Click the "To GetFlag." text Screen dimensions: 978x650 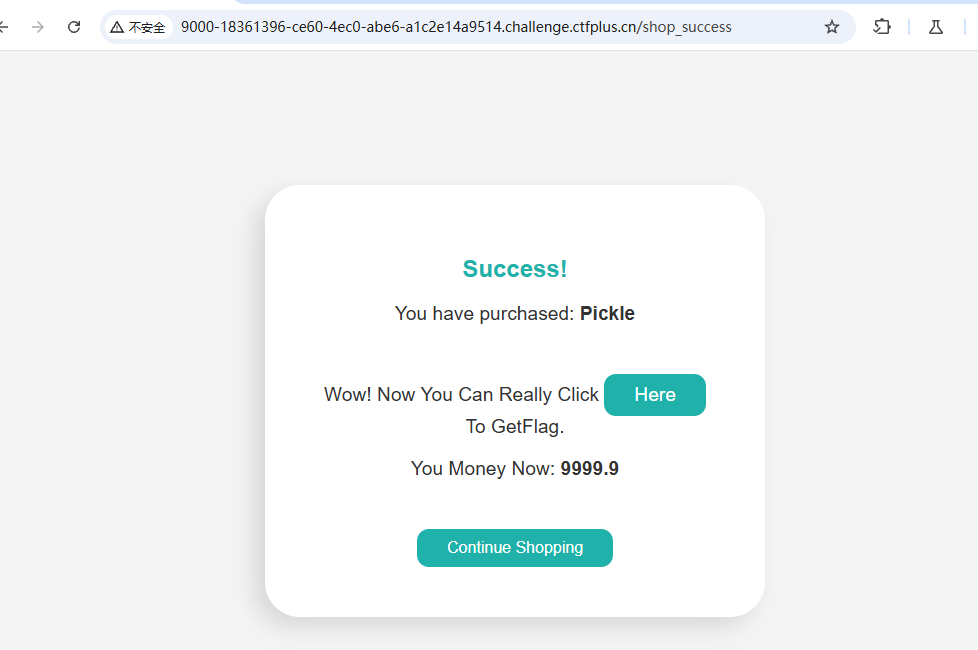[515, 427]
